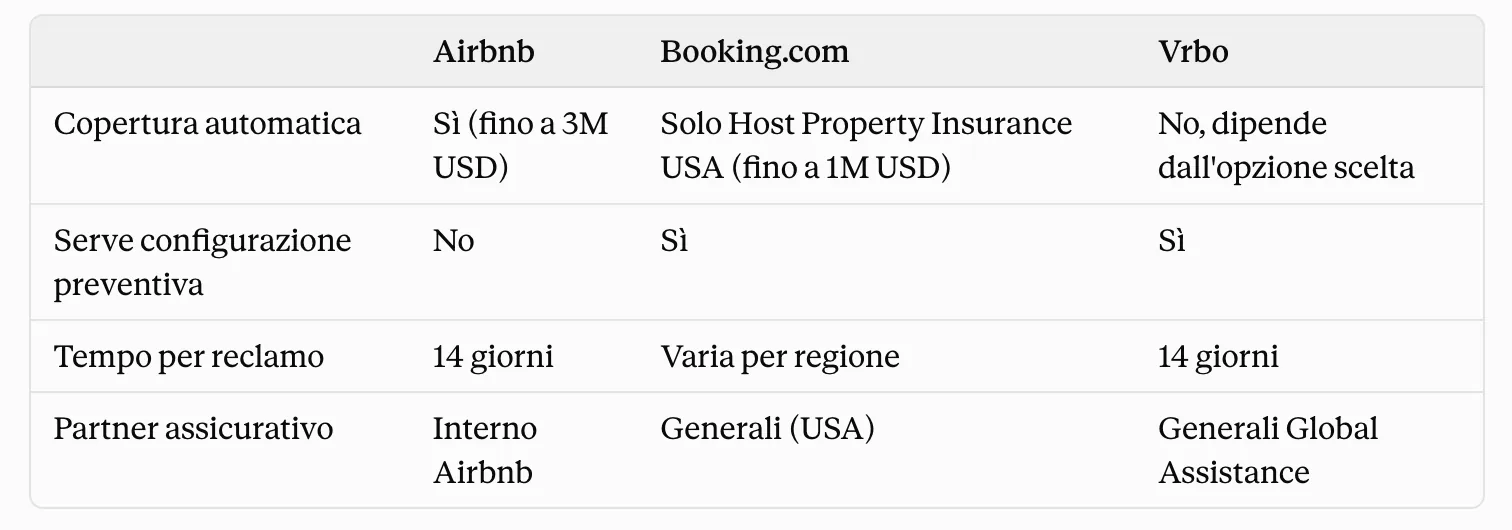Viewport: 1512px width, 530px height.
Task: Select Booking.com's Sì cell for configurazione preventiva
Action: click(674, 241)
